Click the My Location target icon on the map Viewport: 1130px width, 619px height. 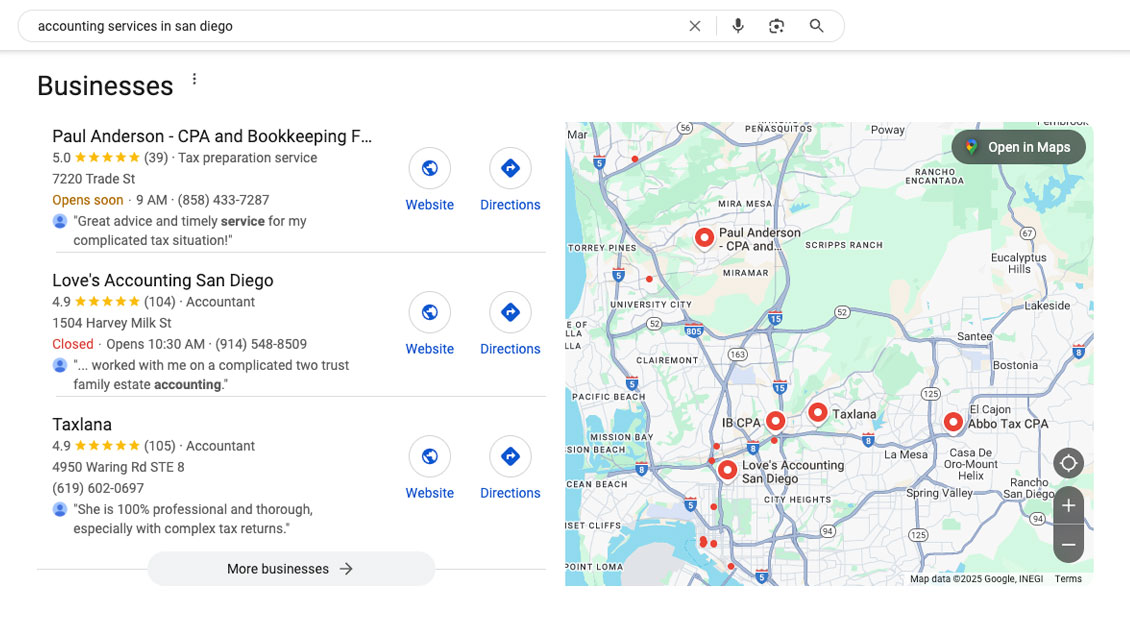(x=1068, y=463)
